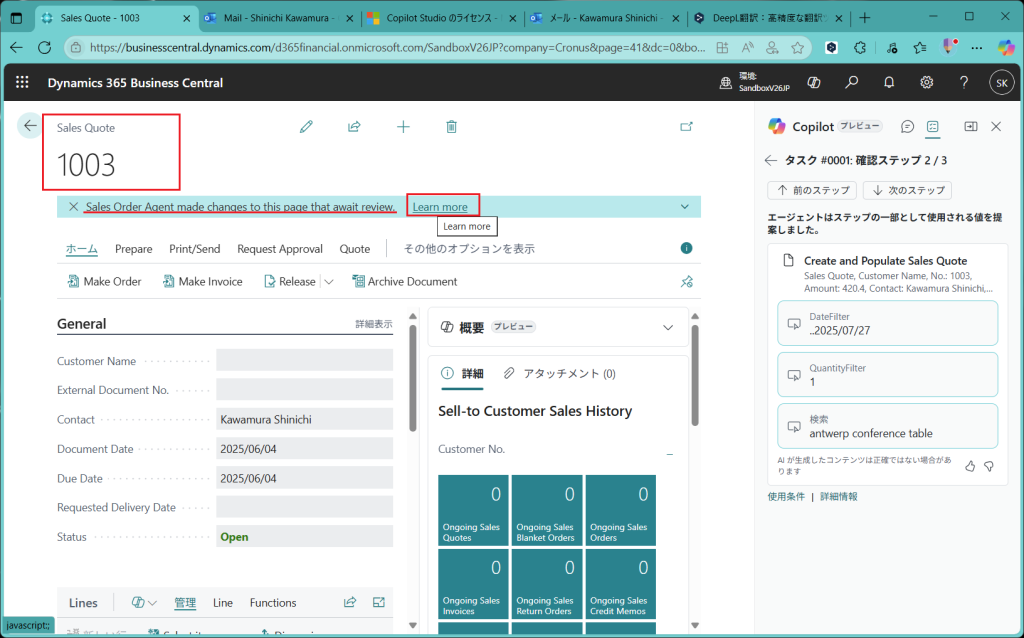This screenshot has height=638, width=1024.
Task: Click the plus icon to create new
Action: click(x=403, y=127)
